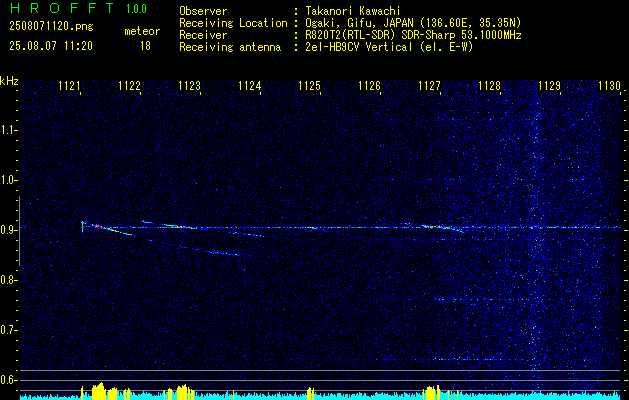Screen dimensions: 629x400
Task: Click the 1129 time axis label
Action: point(549,86)
